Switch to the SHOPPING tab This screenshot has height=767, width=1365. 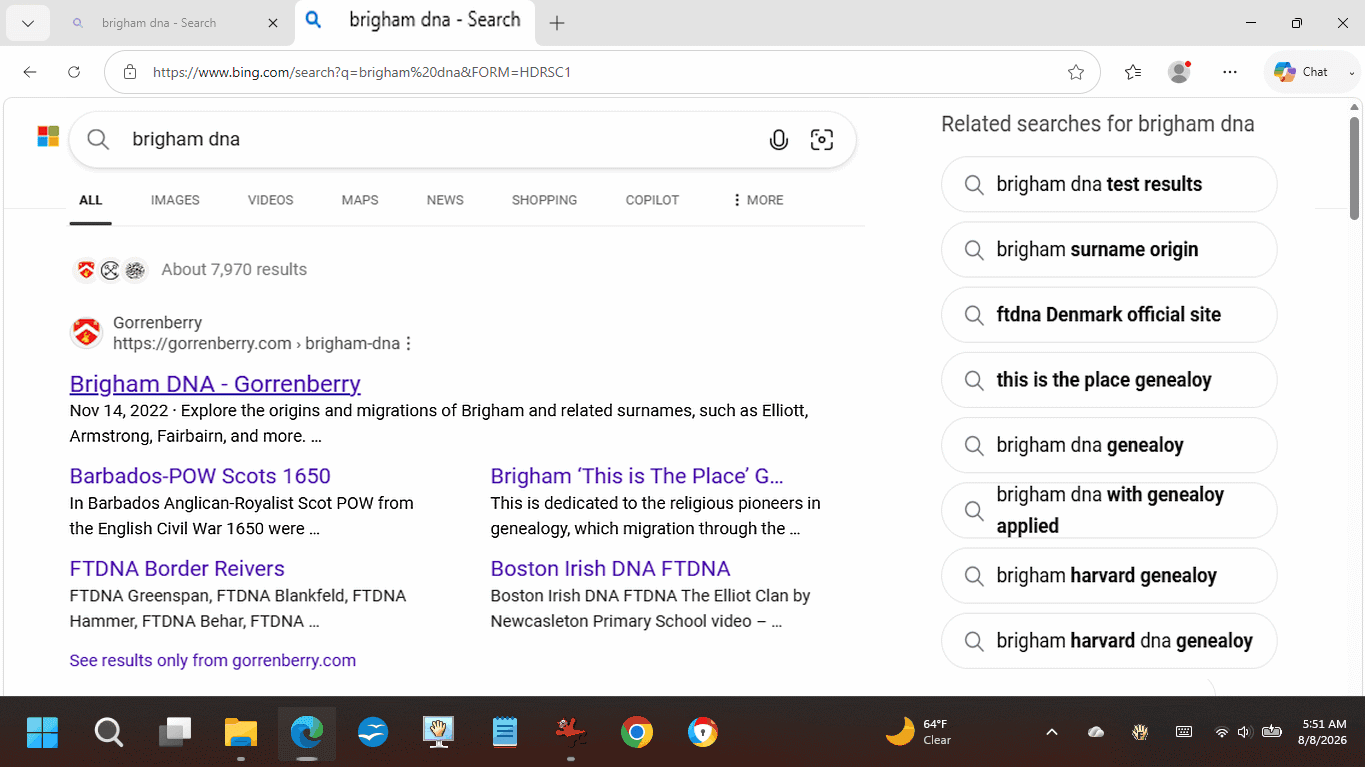[544, 200]
